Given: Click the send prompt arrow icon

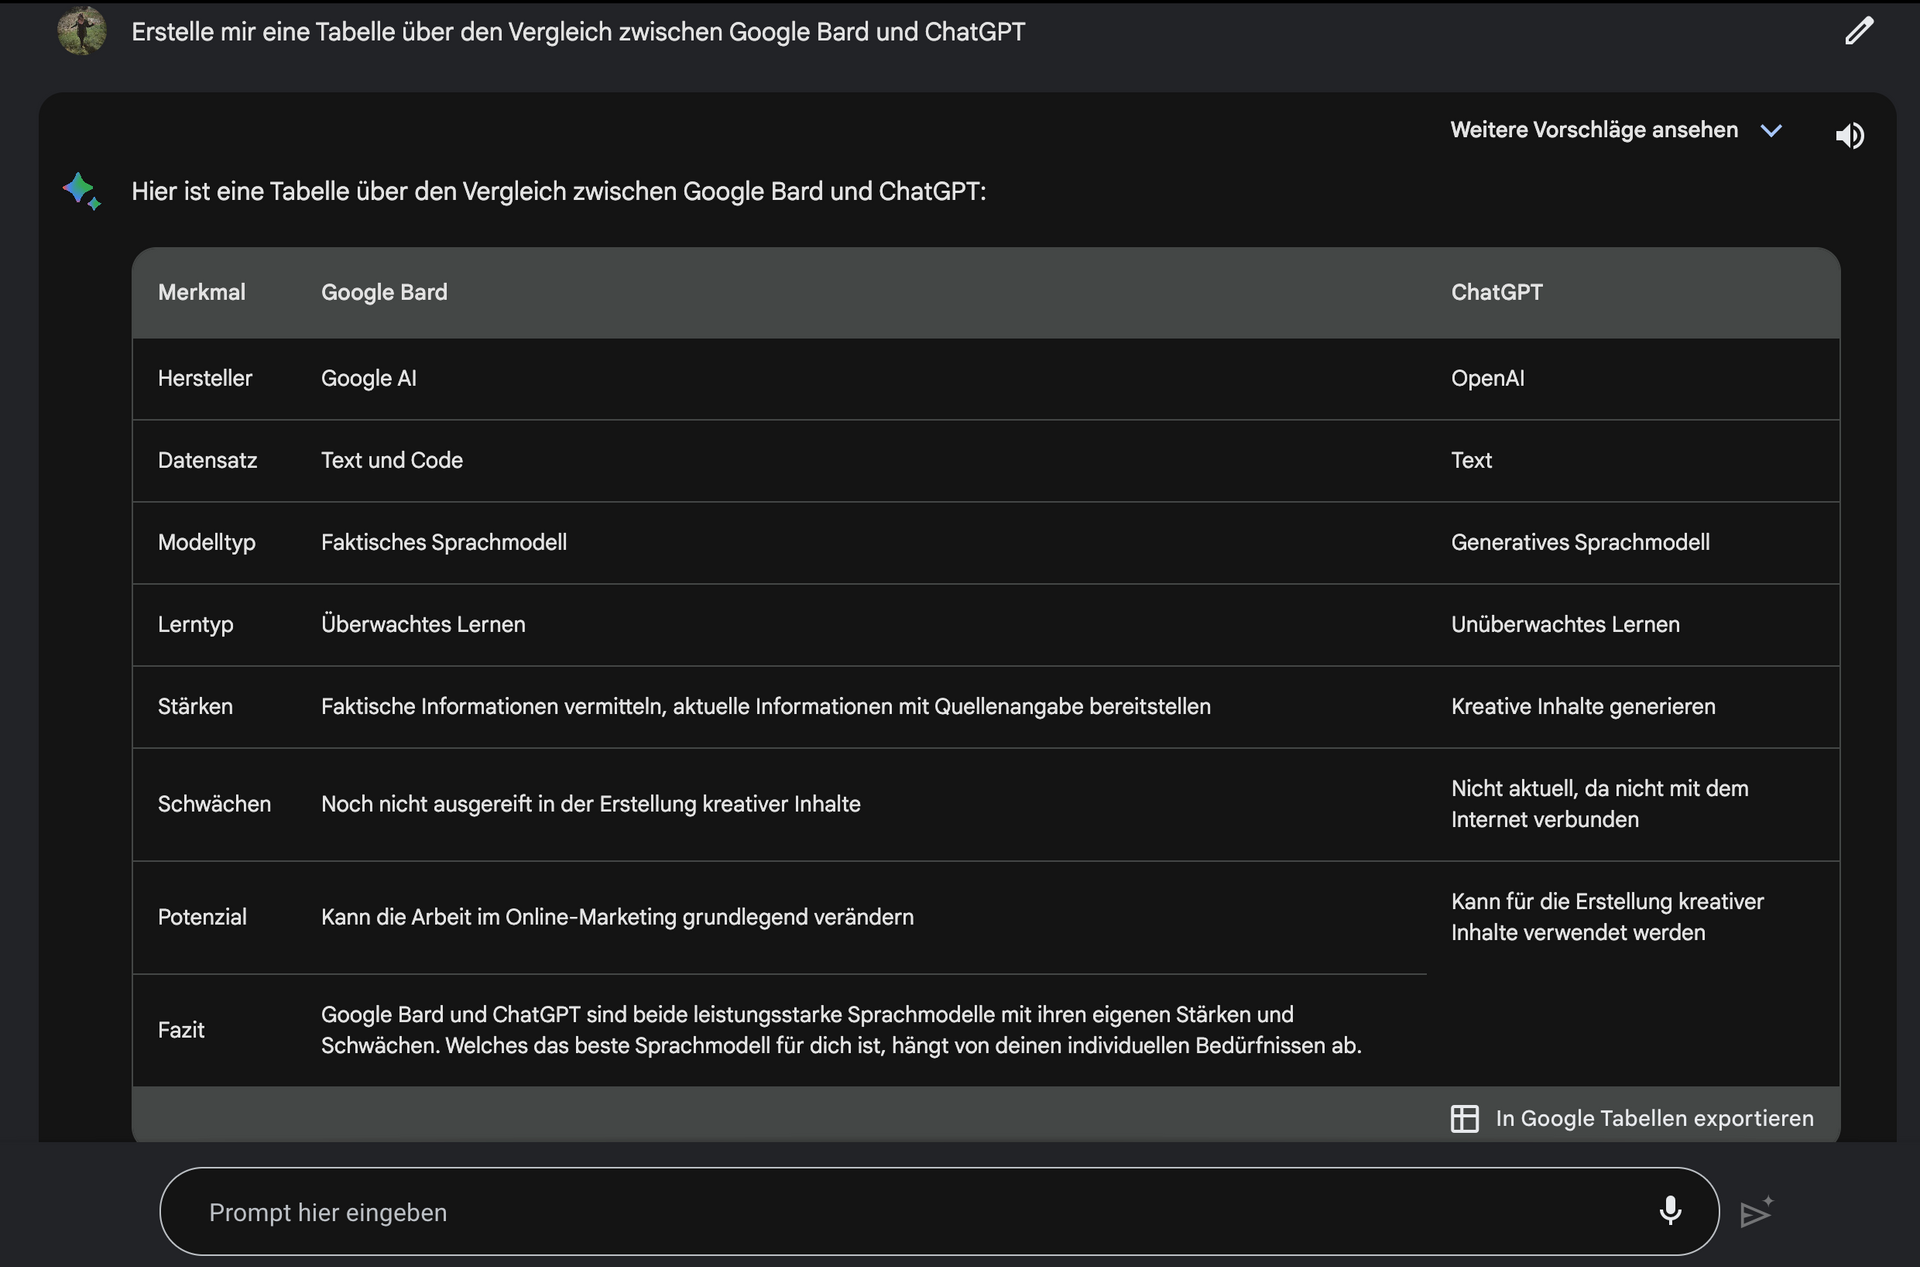Looking at the screenshot, I should 1756,1212.
